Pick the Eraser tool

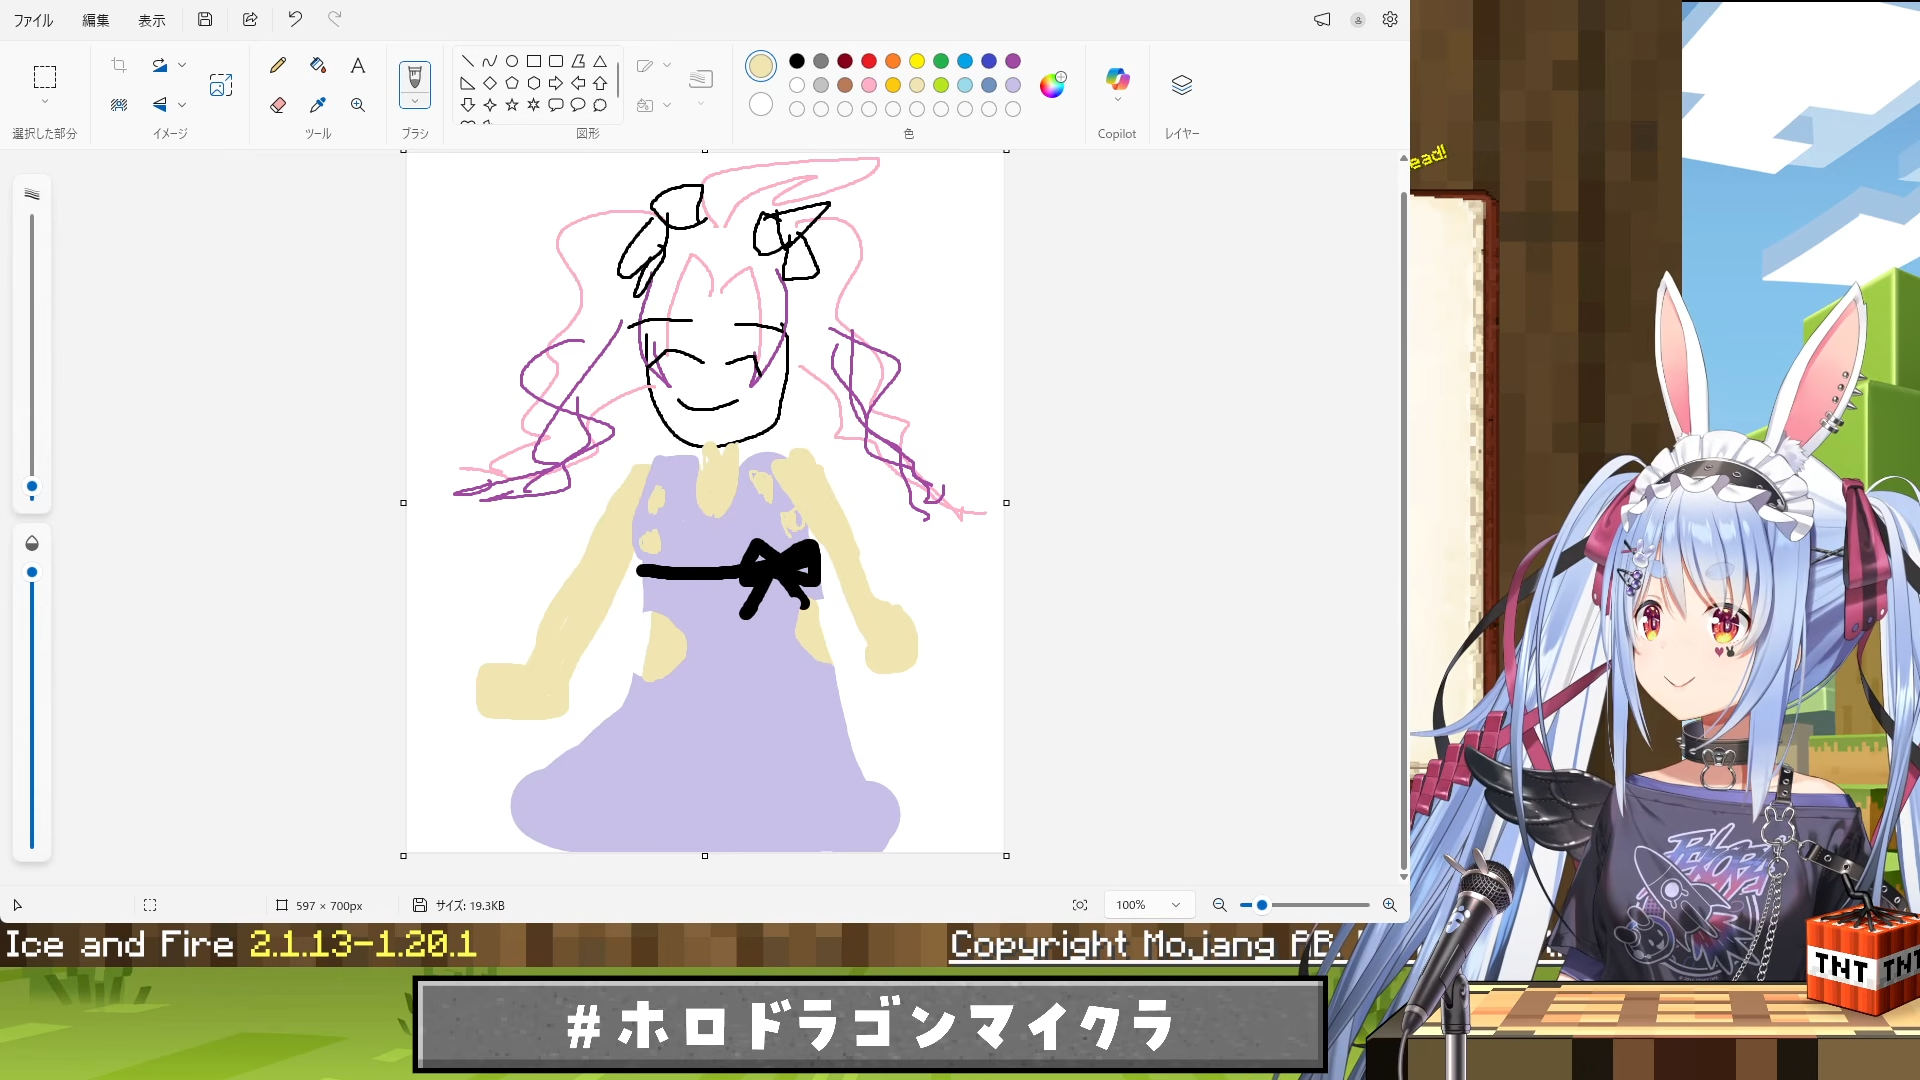tap(278, 105)
